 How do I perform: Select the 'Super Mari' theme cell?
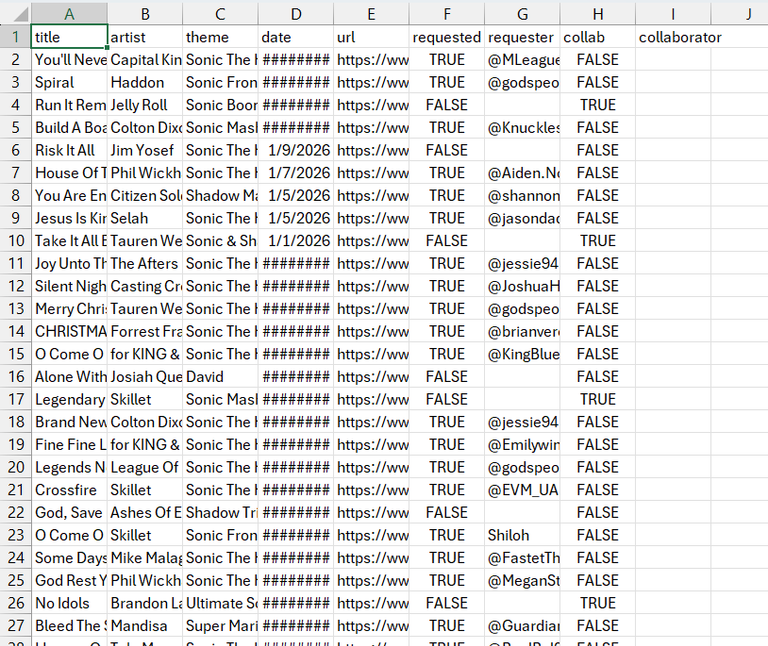[x=220, y=625]
